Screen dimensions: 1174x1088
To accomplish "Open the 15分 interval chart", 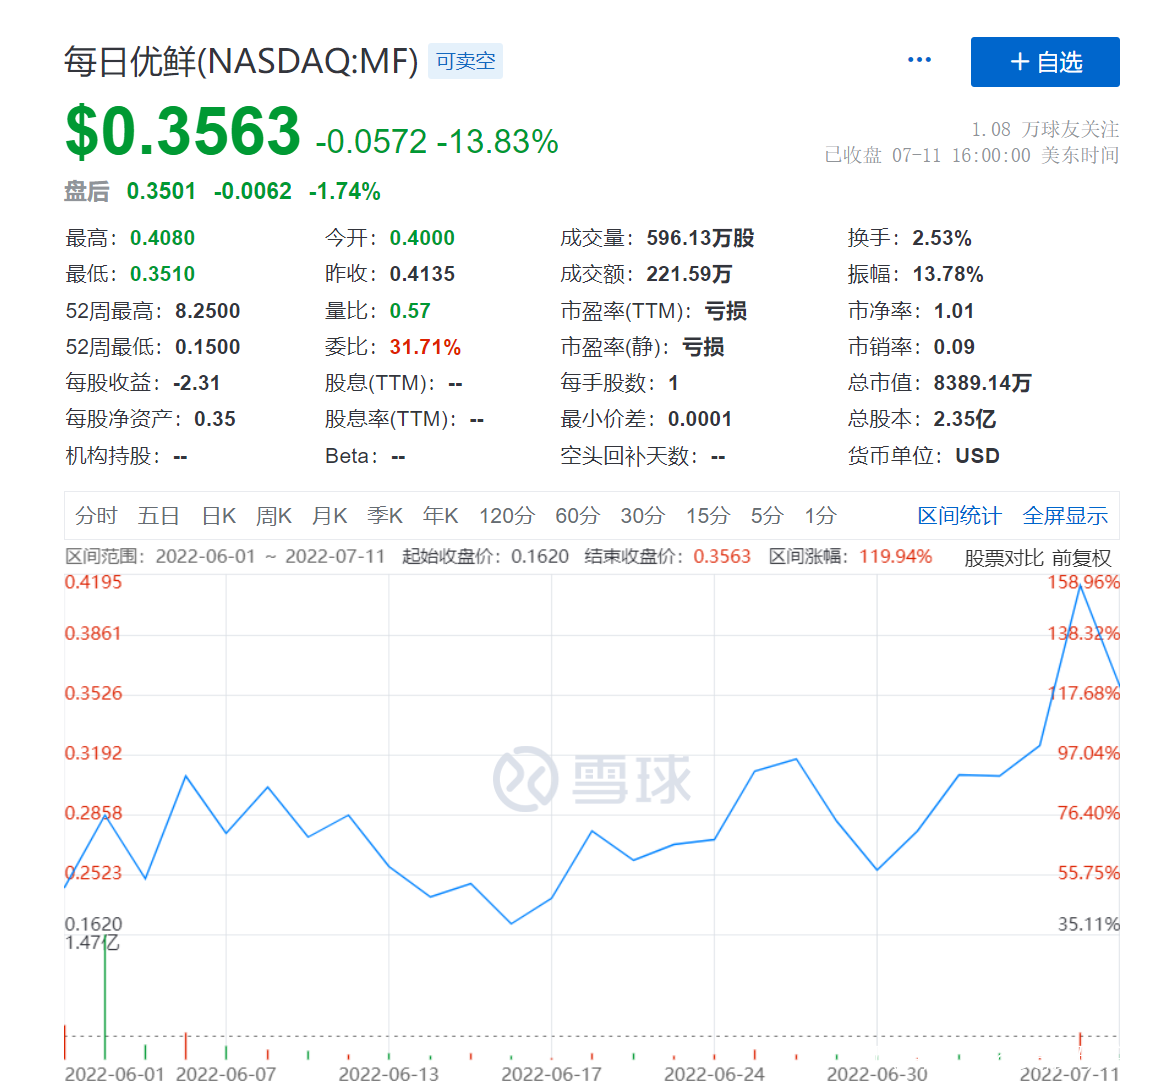I will (x=708, y=515).
